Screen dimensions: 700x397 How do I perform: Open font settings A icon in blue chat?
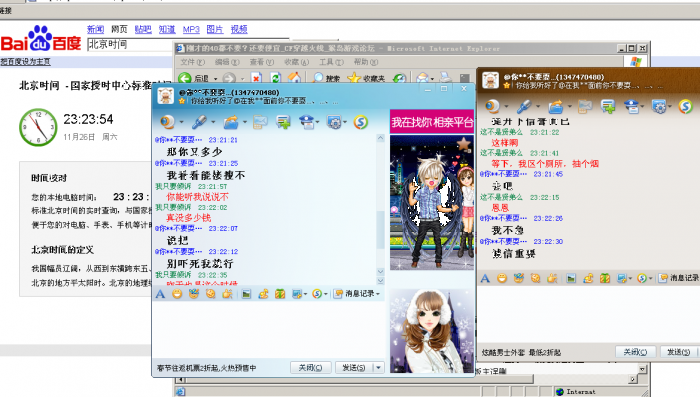160,294
